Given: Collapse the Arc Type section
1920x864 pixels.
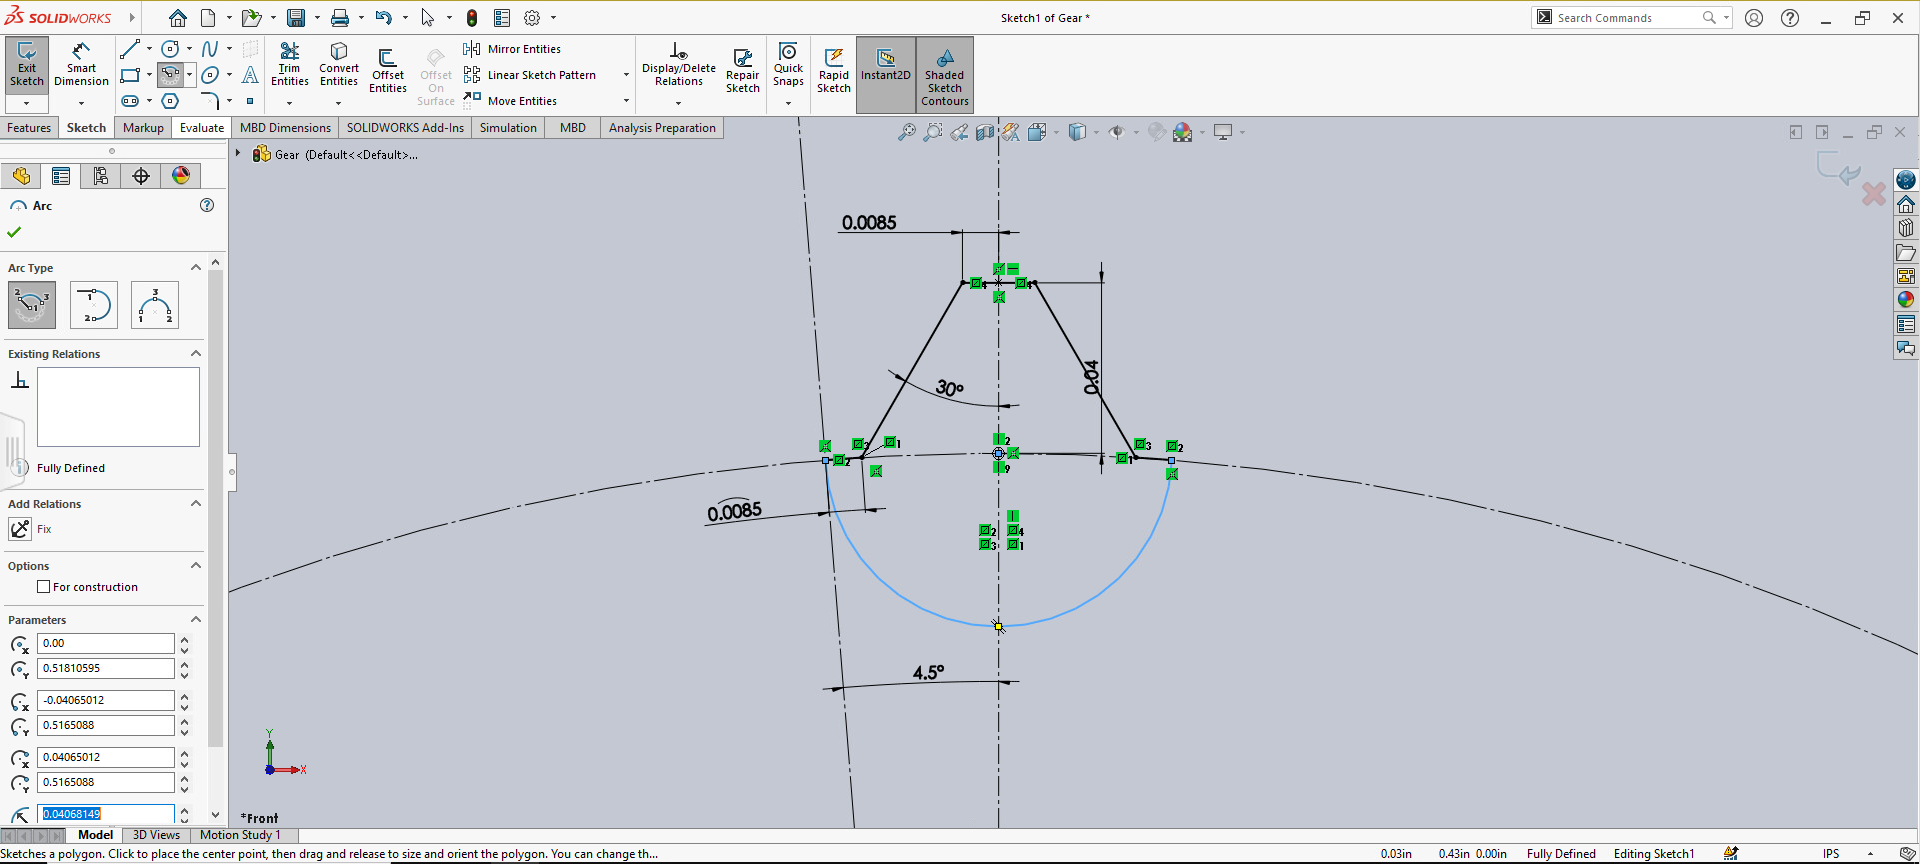Looking at the screenshot, I should (196, 267).
